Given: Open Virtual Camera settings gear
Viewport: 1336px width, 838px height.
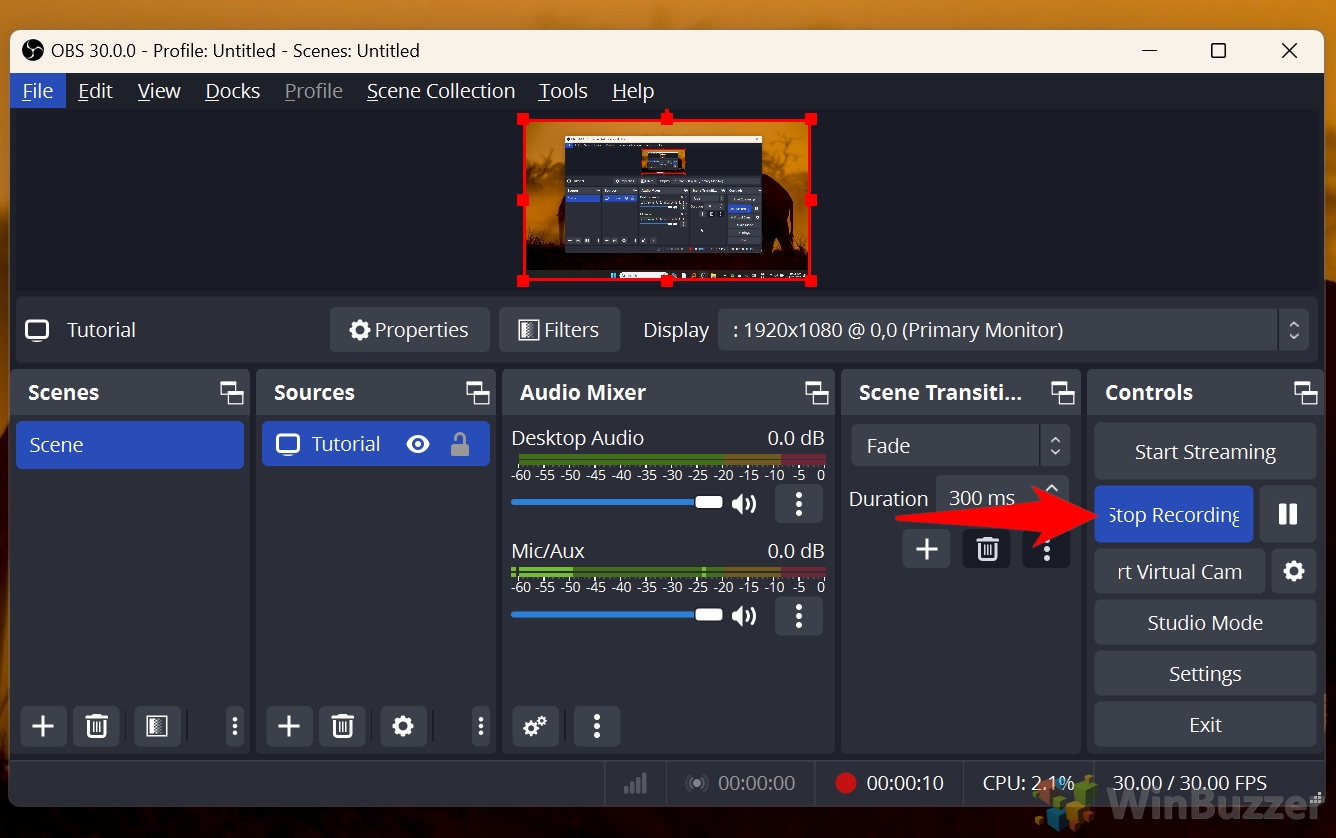Looking at the screenshot, I should coord(1294,571).
